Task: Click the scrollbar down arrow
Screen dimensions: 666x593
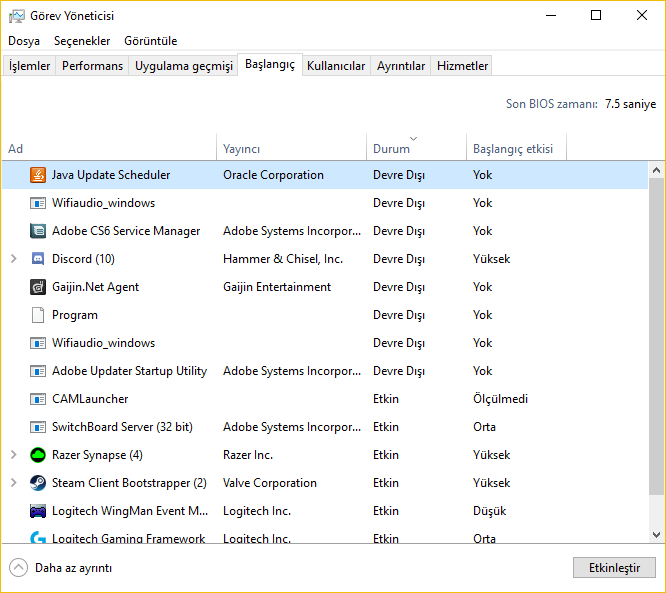Action: tap(656, 535)
